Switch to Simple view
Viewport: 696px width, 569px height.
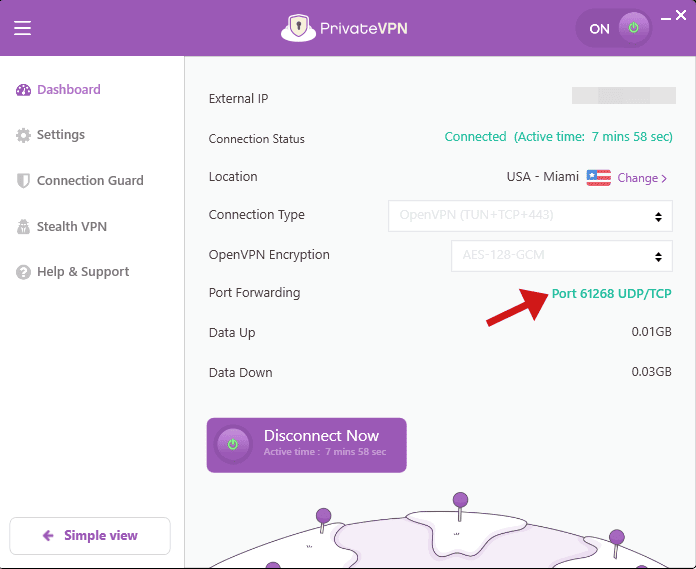[90, 536]
